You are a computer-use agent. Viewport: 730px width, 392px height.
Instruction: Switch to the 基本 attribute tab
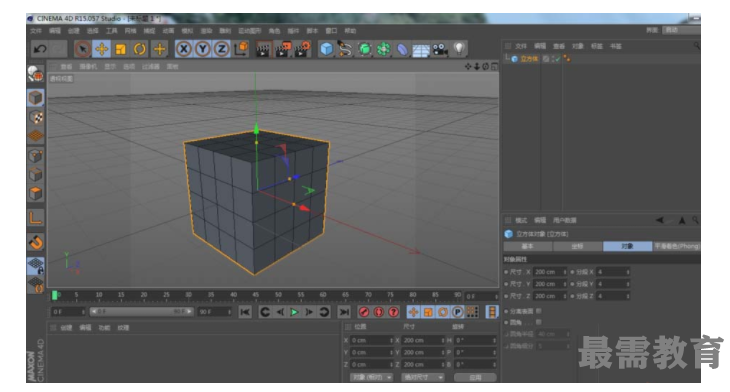[527, 246]
